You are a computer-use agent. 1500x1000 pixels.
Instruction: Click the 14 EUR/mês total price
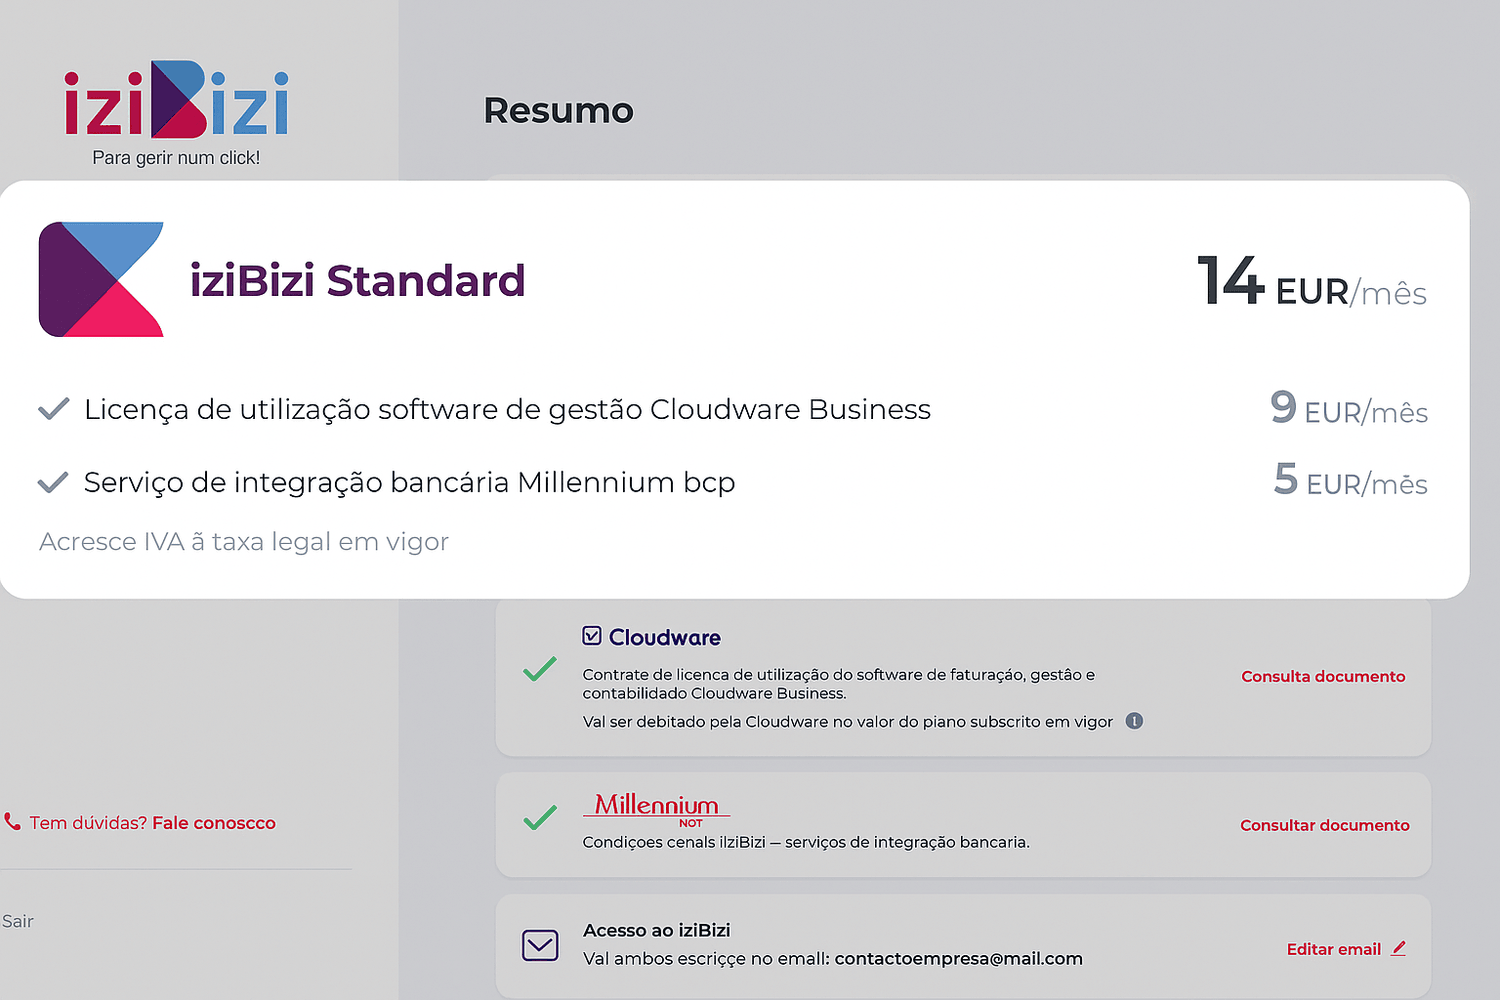coord(1311,282)
